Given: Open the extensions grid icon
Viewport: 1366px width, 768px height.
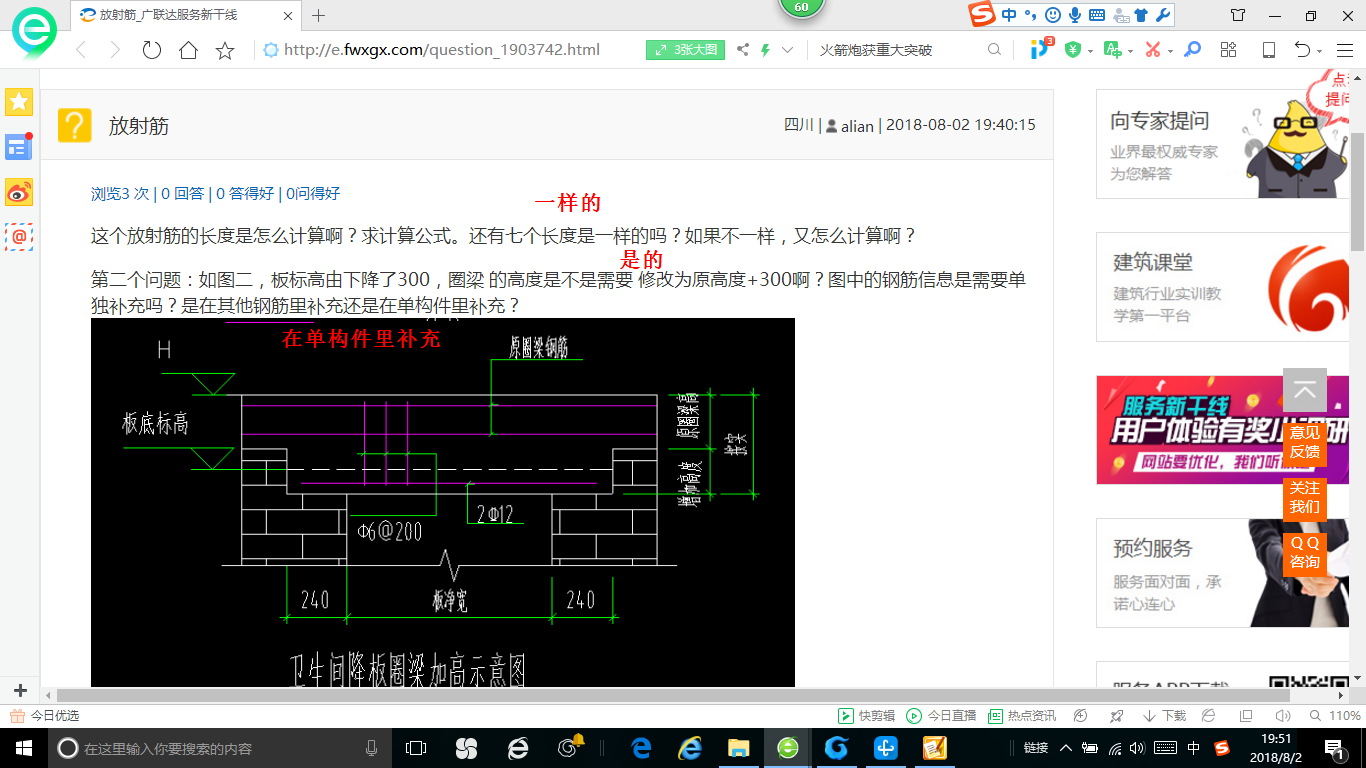Looking at the screenshot, I should click(1229, 50).
